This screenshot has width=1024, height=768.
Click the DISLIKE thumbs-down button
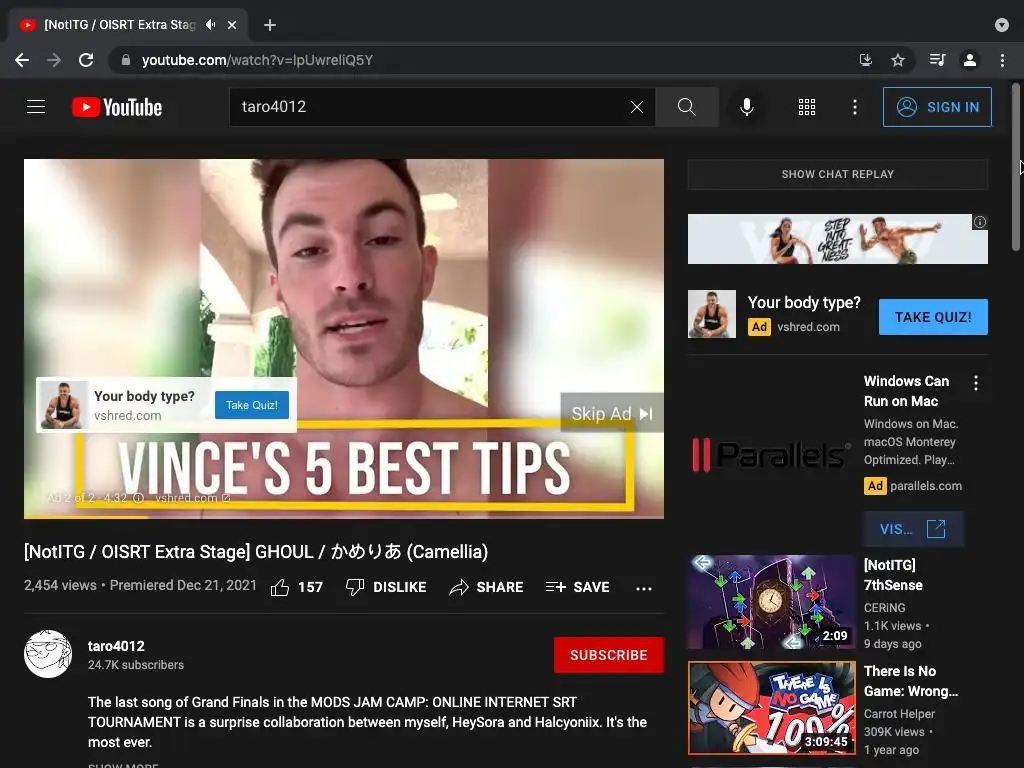coord(386,587)
